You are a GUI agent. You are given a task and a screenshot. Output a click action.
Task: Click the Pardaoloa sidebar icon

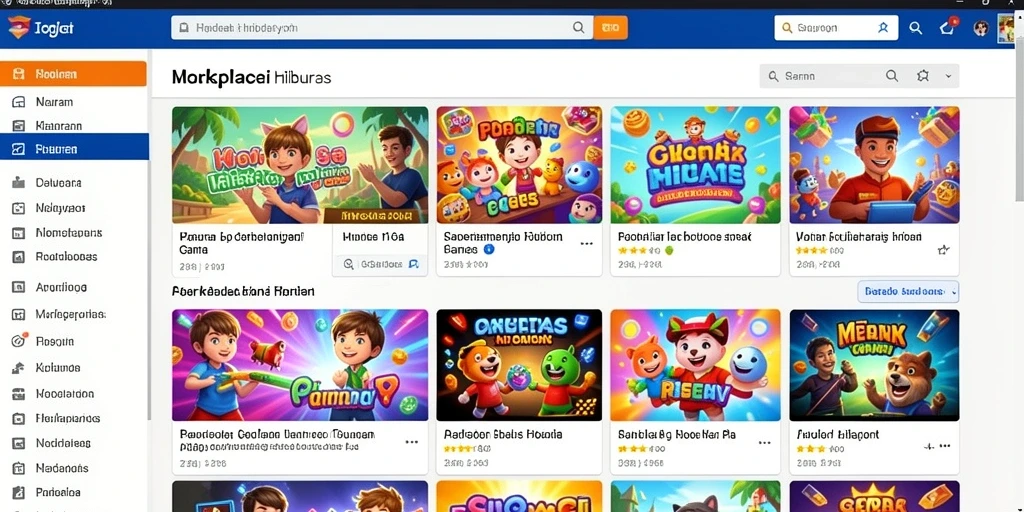point(19,492)
